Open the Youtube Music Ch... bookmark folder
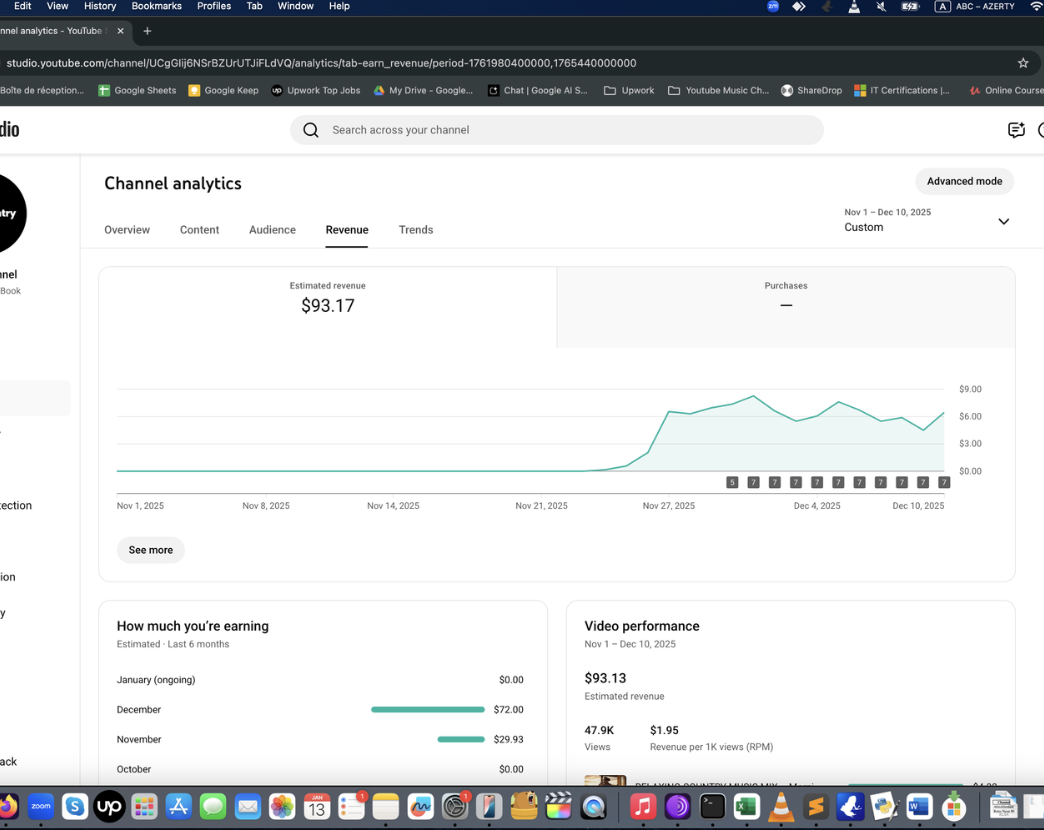Screen dimensions: 1044x830 [x=718, y=90]
